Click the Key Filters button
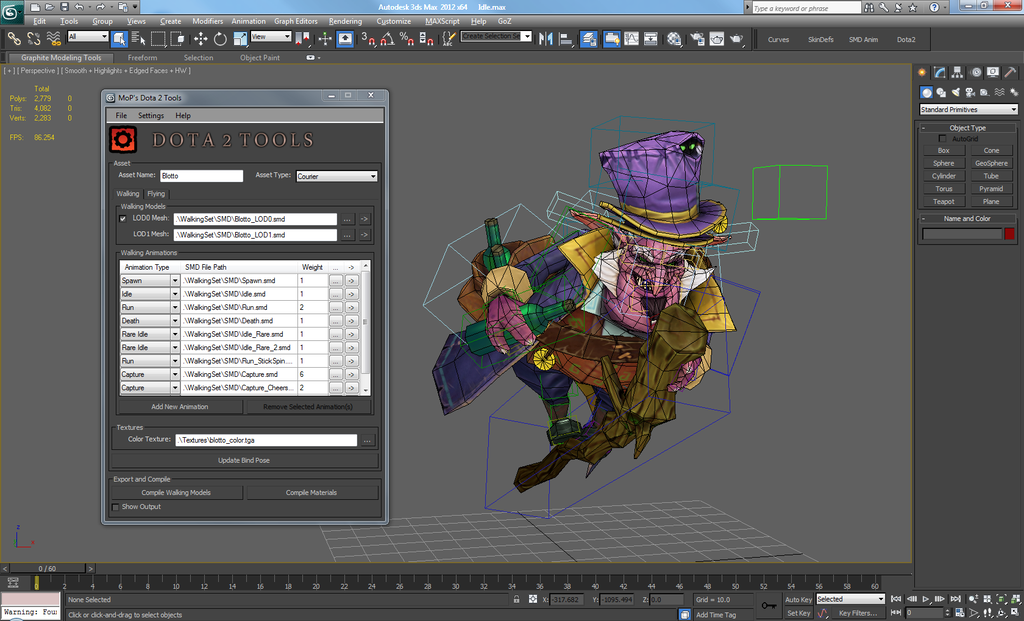The width and height of the screenshot is (1024, 621). pyautogui.click(x=858, y=613)
